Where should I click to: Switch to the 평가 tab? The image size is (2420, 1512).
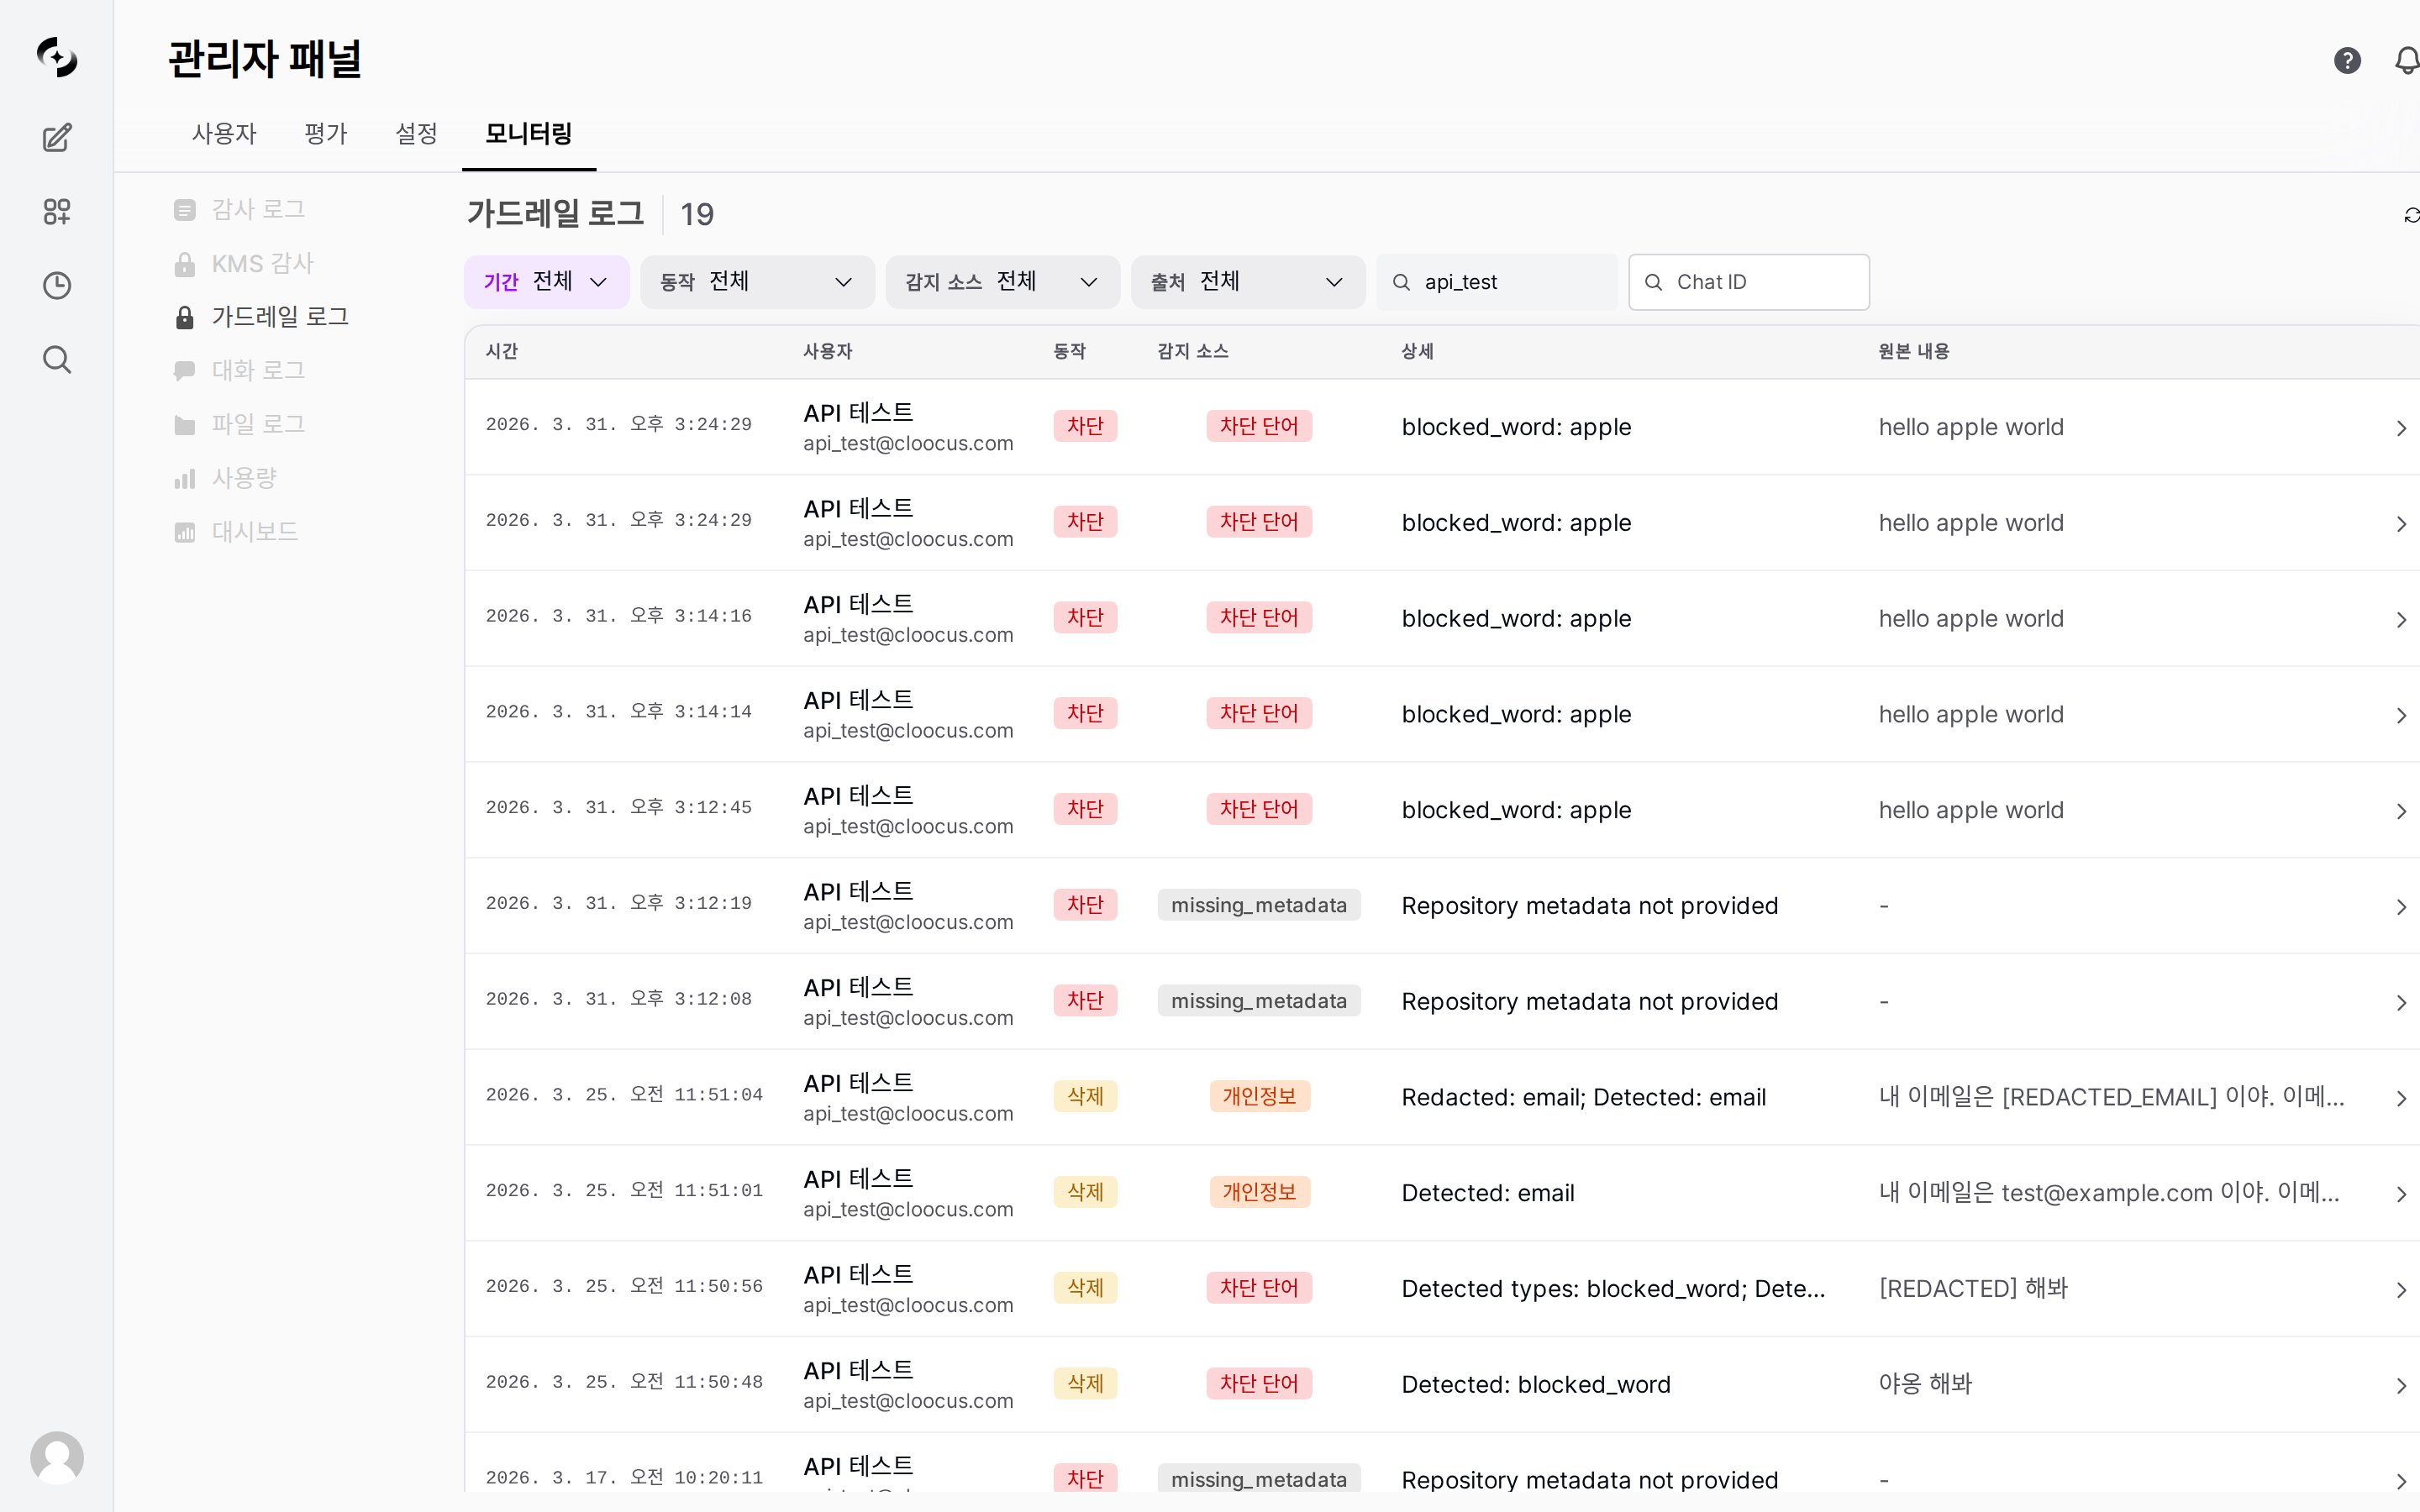tap(325, 133)
